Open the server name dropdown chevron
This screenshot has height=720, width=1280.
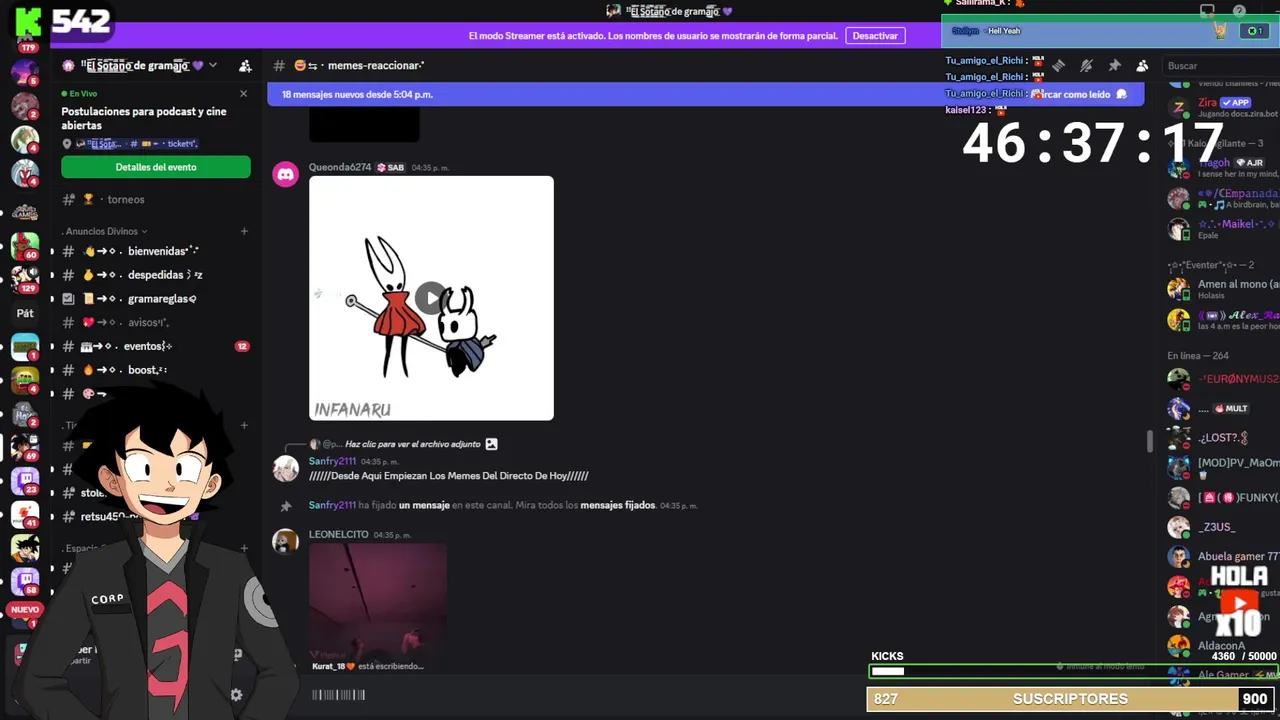[213, 66]
